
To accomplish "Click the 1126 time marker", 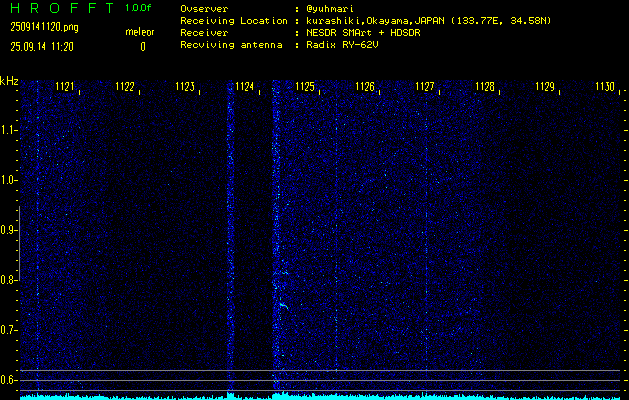I will coord(365,87).
